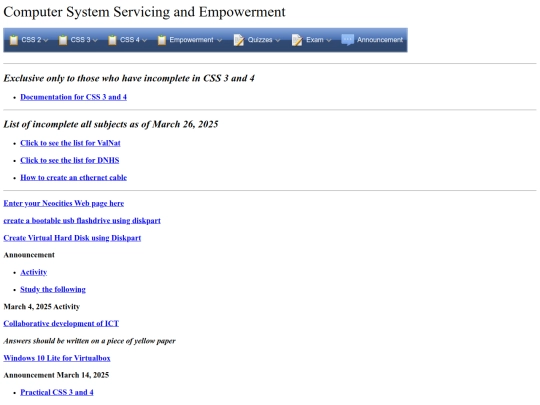
Task: Click the March 4, 2025 Activity text
Action: (42, 307)
